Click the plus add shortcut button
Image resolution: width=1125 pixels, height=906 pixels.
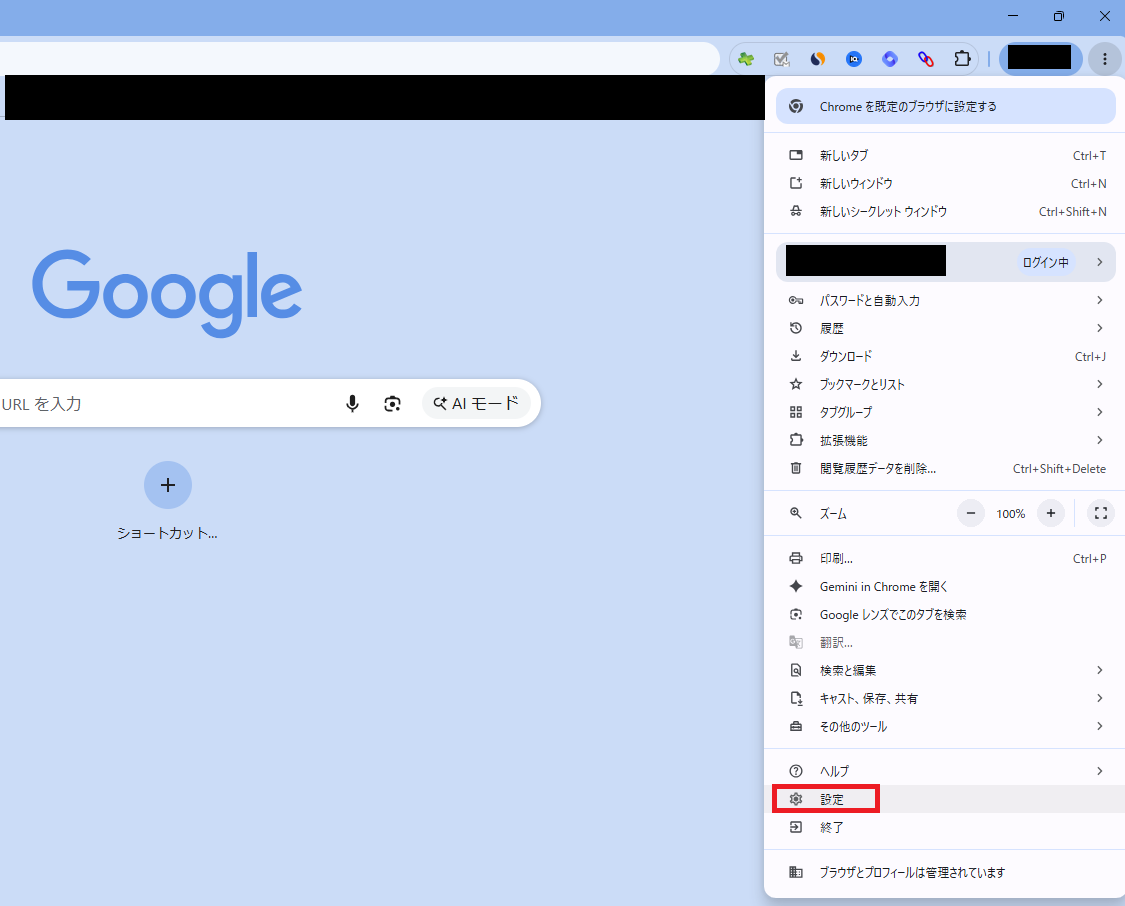(168, 485)
